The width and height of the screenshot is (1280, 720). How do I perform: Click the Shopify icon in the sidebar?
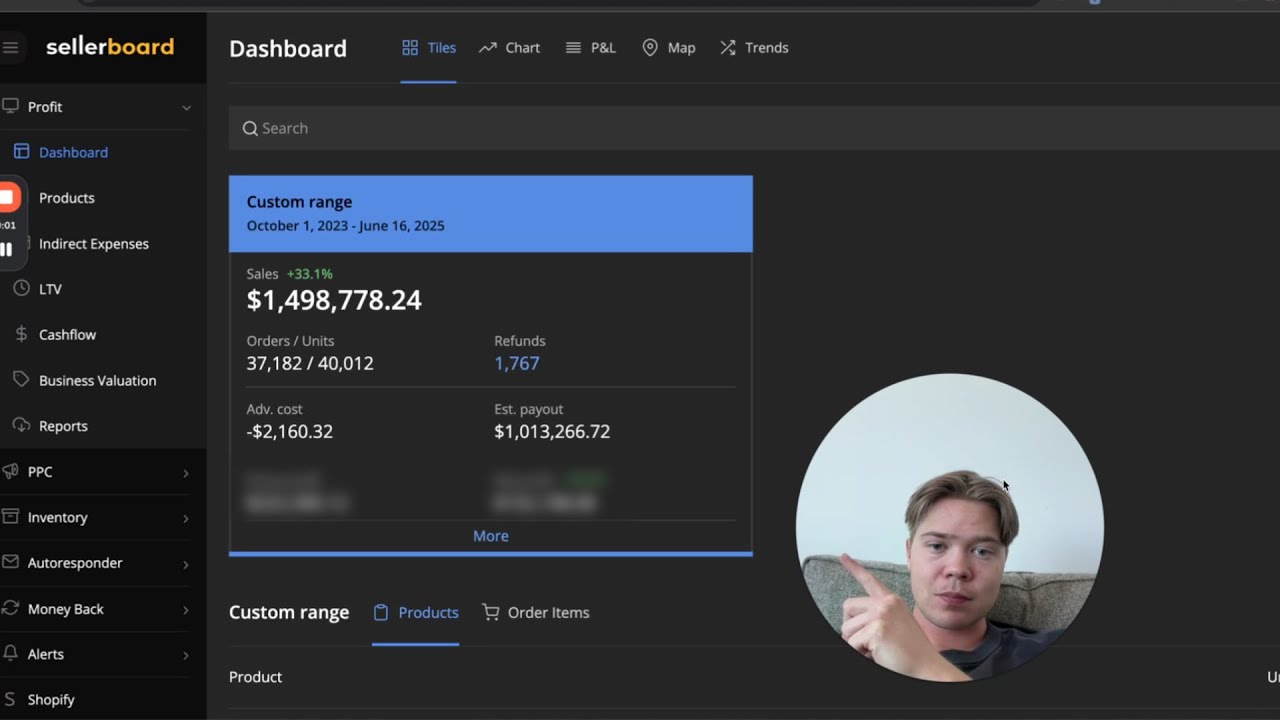pos(10,699)
